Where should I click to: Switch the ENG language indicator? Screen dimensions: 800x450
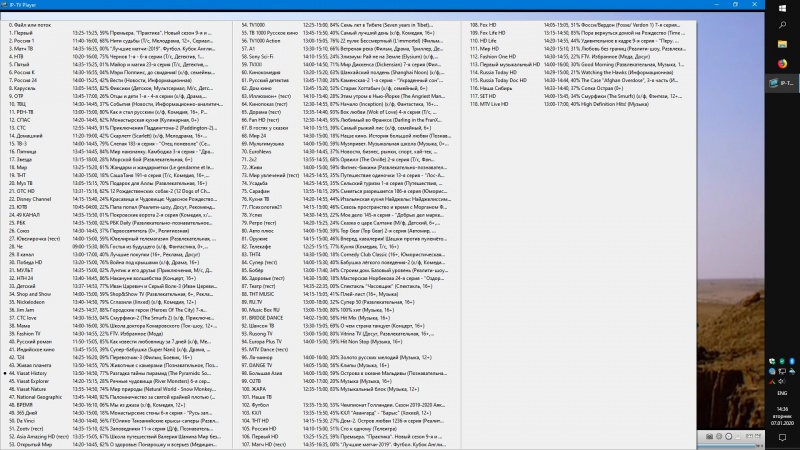[x=782, y=393]
